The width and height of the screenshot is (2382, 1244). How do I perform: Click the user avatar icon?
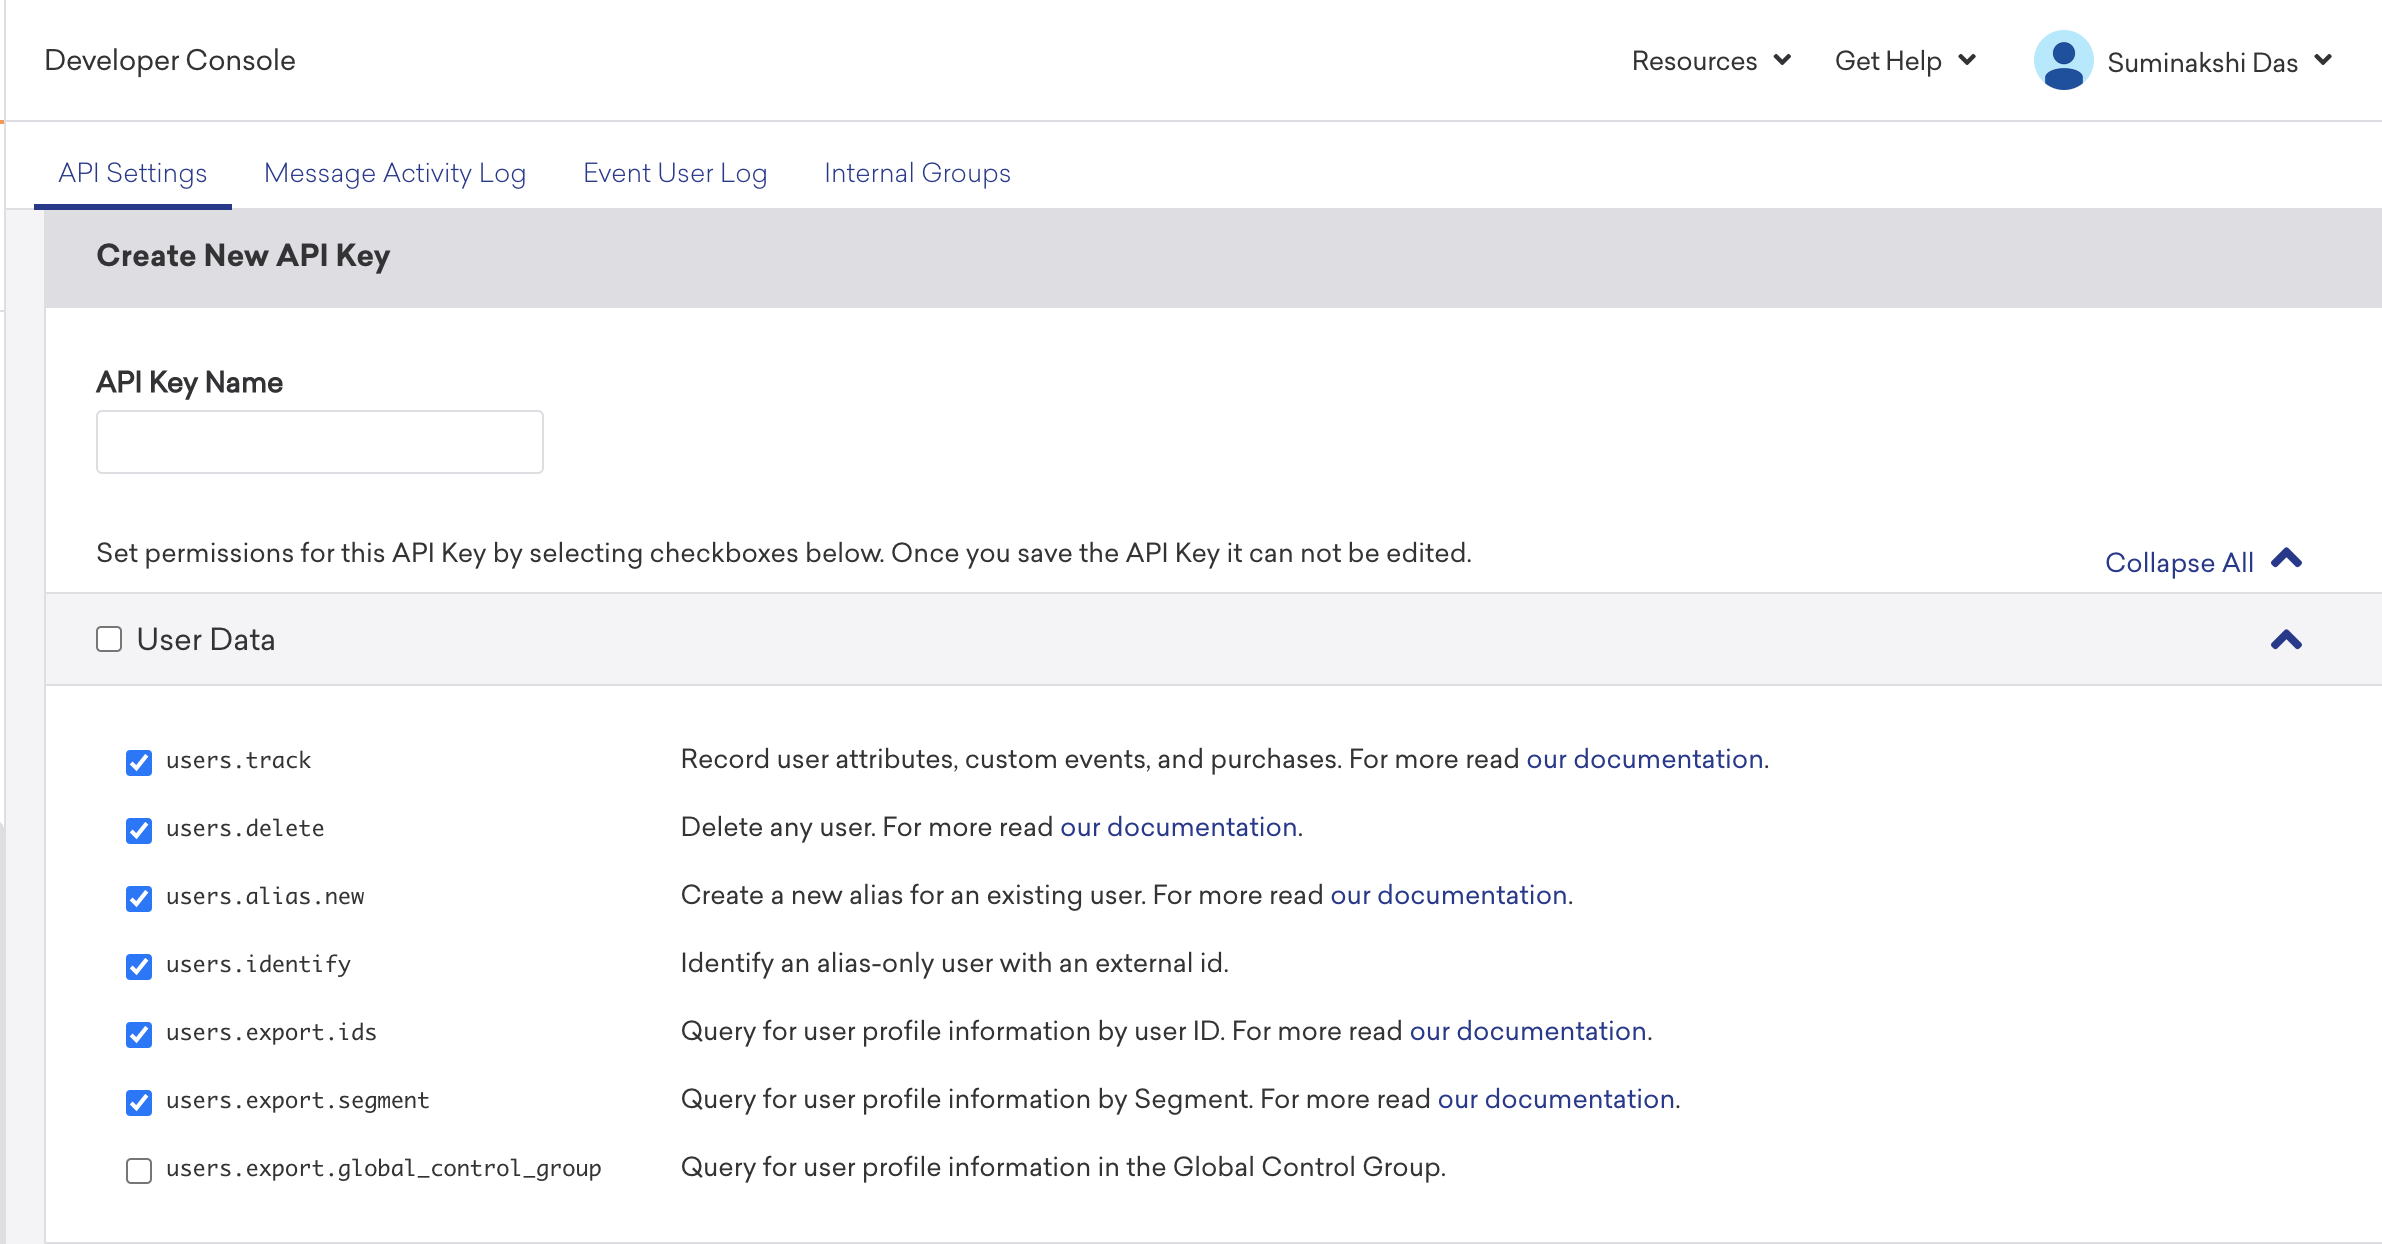pos(2062,61)
